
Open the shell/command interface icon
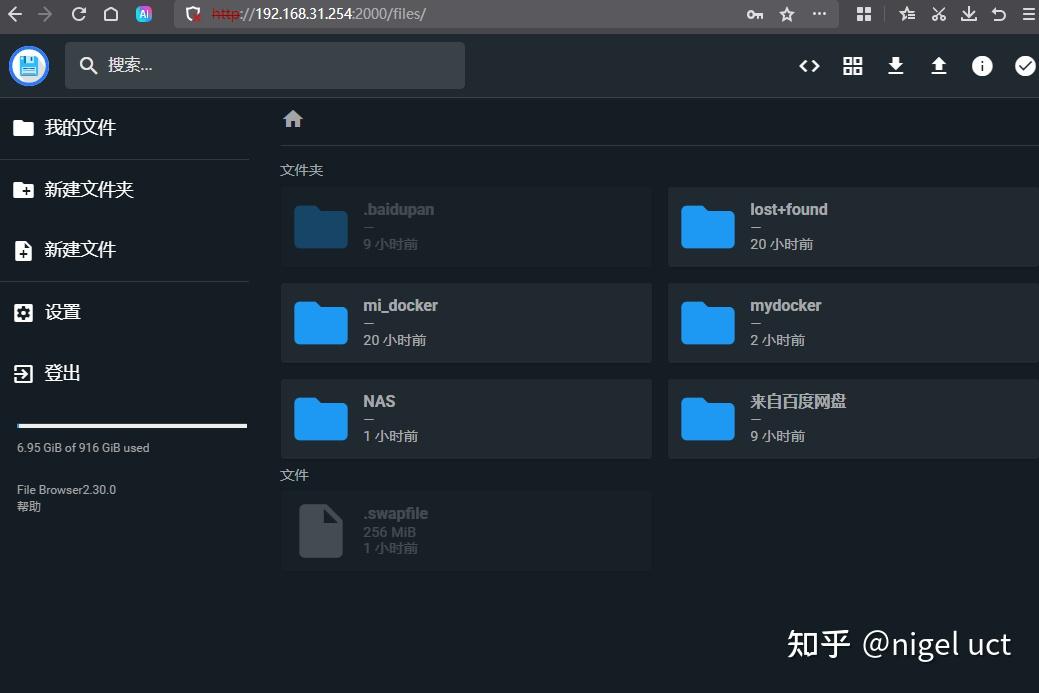pyautogui.click(x=809, y=65)
